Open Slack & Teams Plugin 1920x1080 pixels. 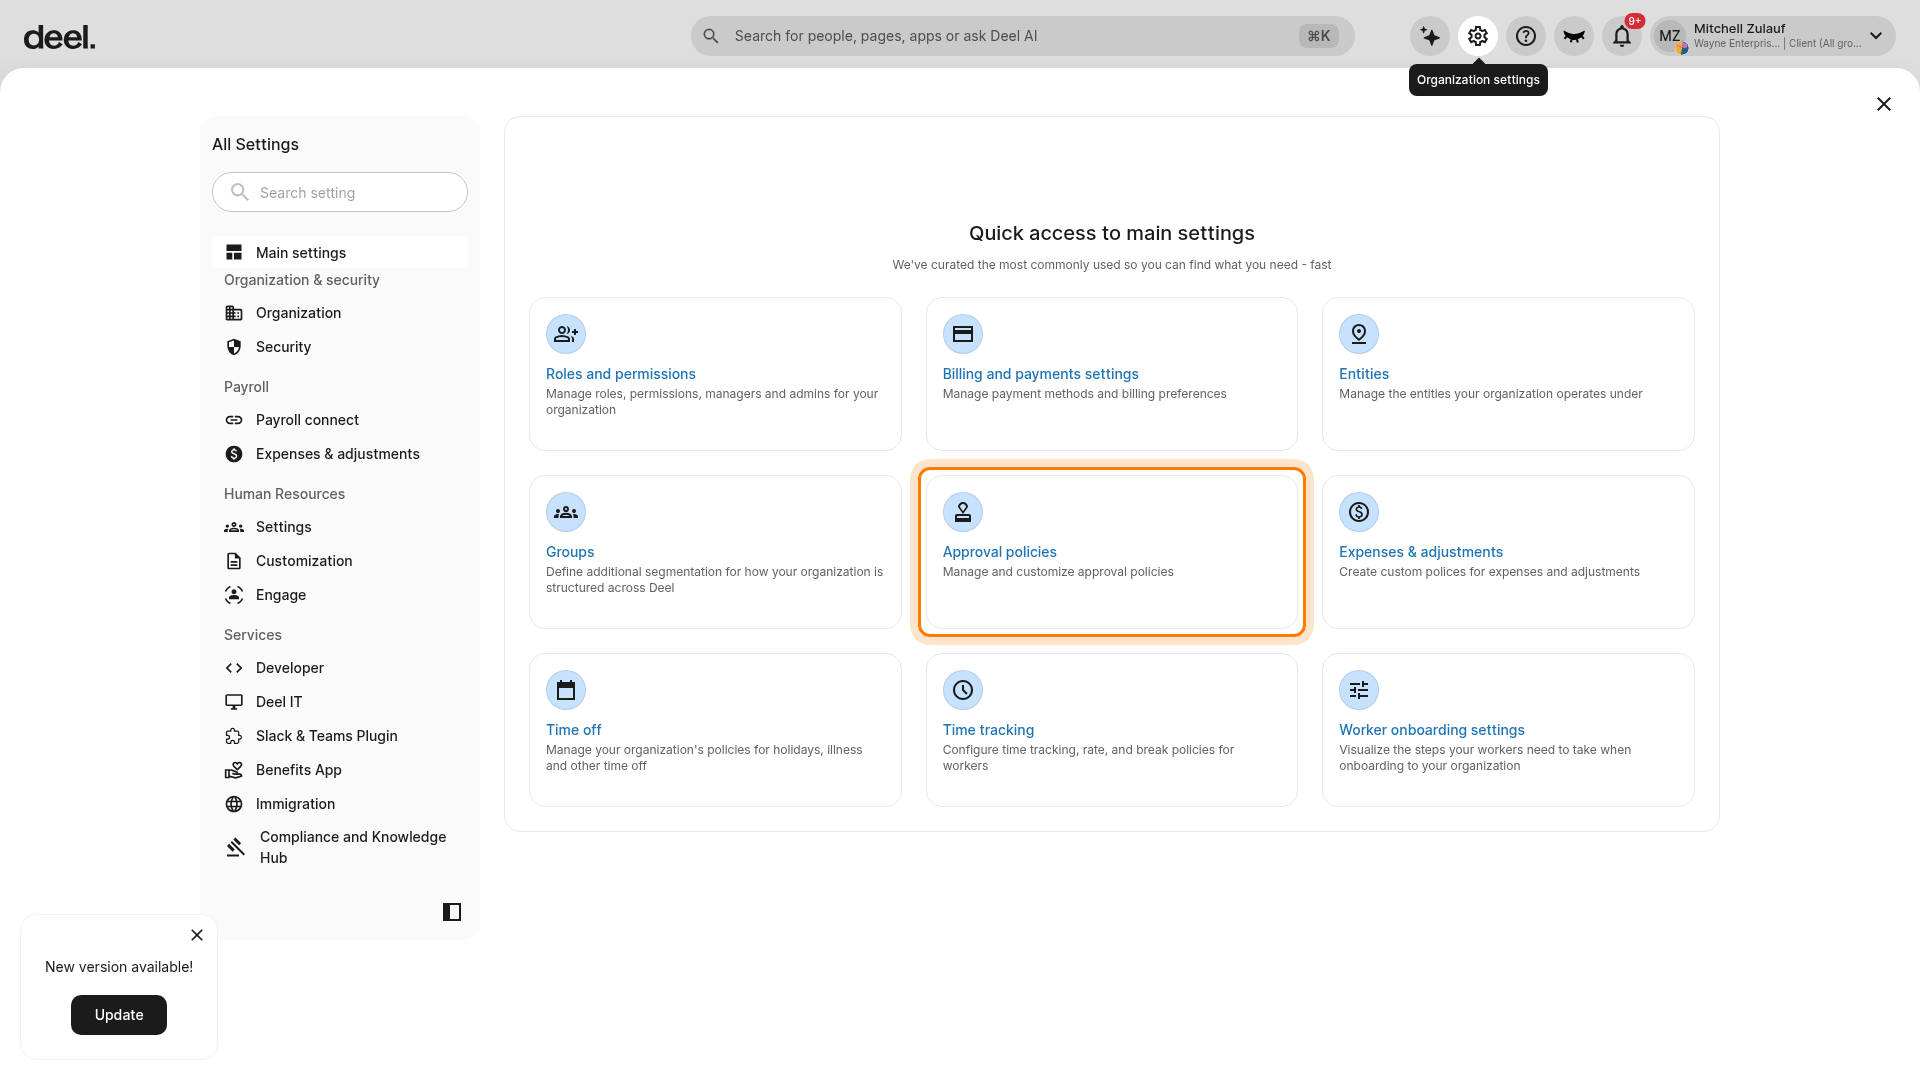340,736
